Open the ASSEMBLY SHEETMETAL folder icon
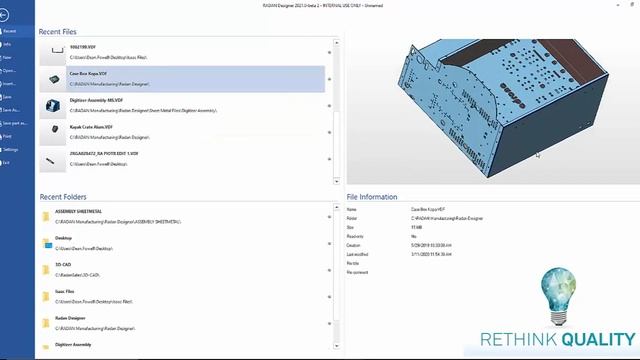Viewport: 640px width, 360px height. [46, 217]
